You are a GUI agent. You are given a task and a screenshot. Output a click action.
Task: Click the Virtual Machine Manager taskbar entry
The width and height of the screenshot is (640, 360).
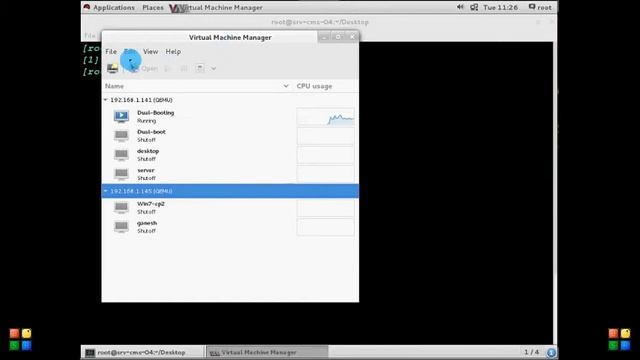tap(267, 352)
